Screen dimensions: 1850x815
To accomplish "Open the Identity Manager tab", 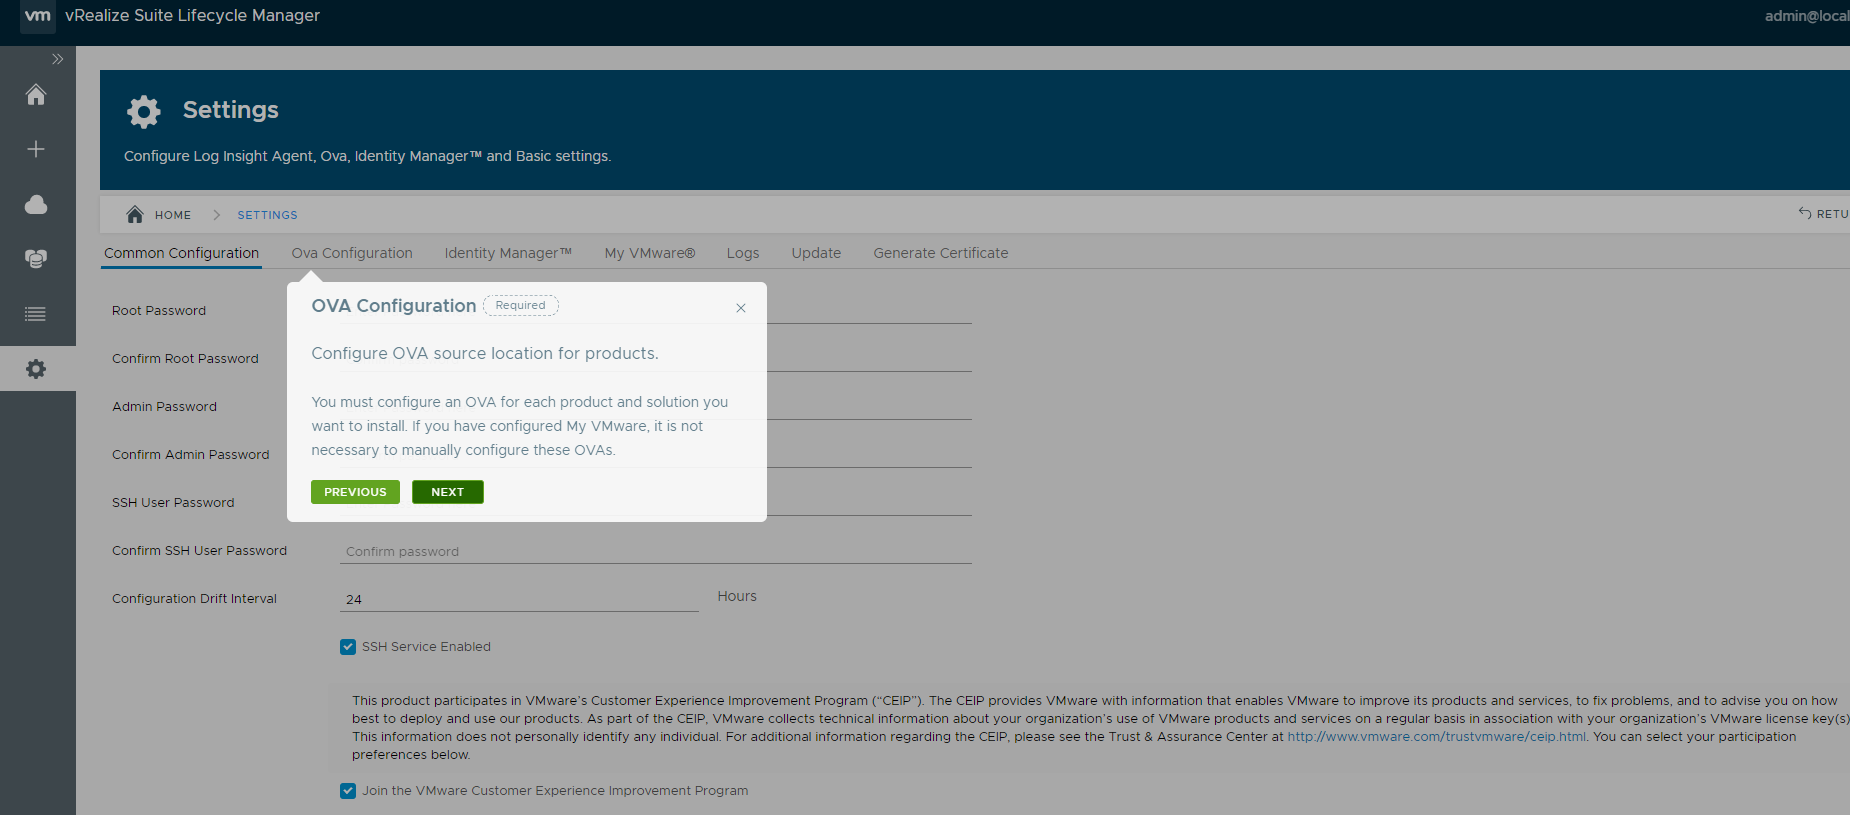I will (508, 253).
